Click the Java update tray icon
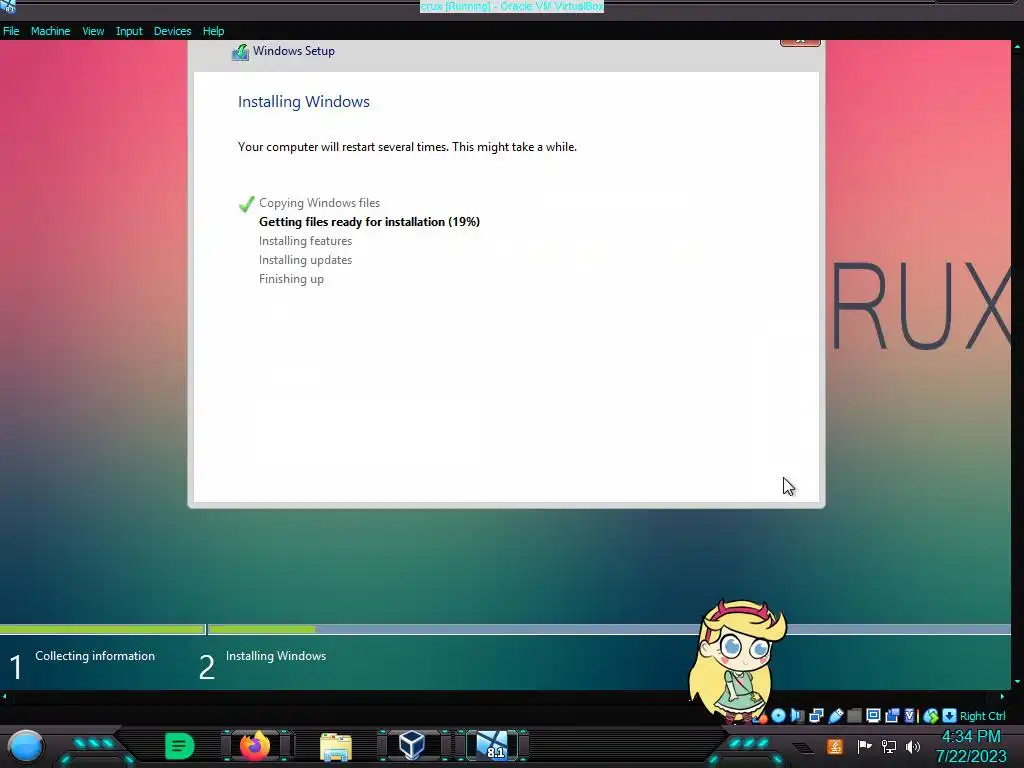This screenshot has width=1024, height=768. coord(835,746)
